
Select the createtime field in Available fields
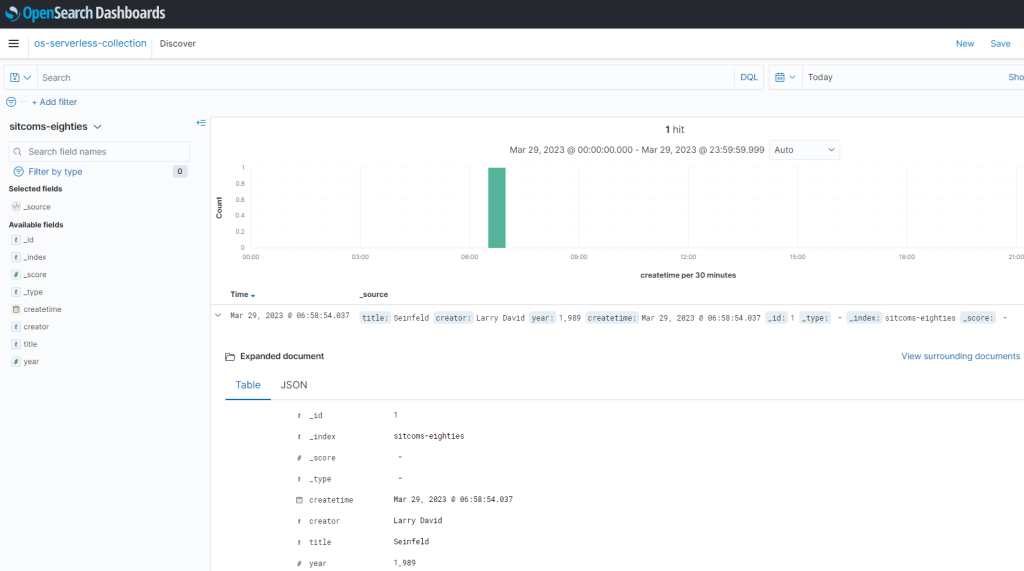click(x=42, y=309)
